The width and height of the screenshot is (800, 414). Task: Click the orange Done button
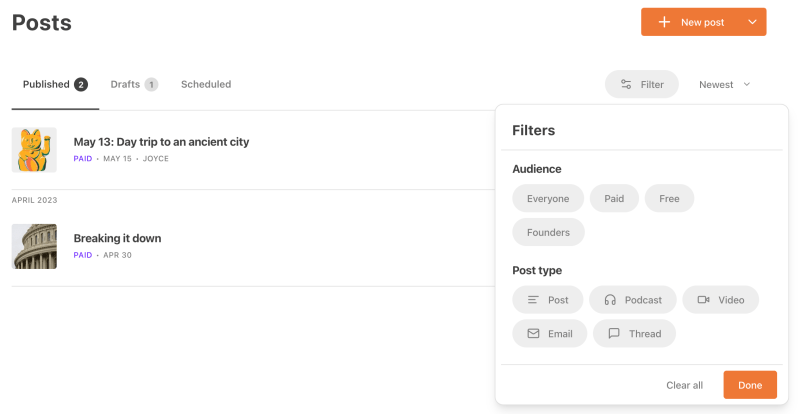point(749,385)
